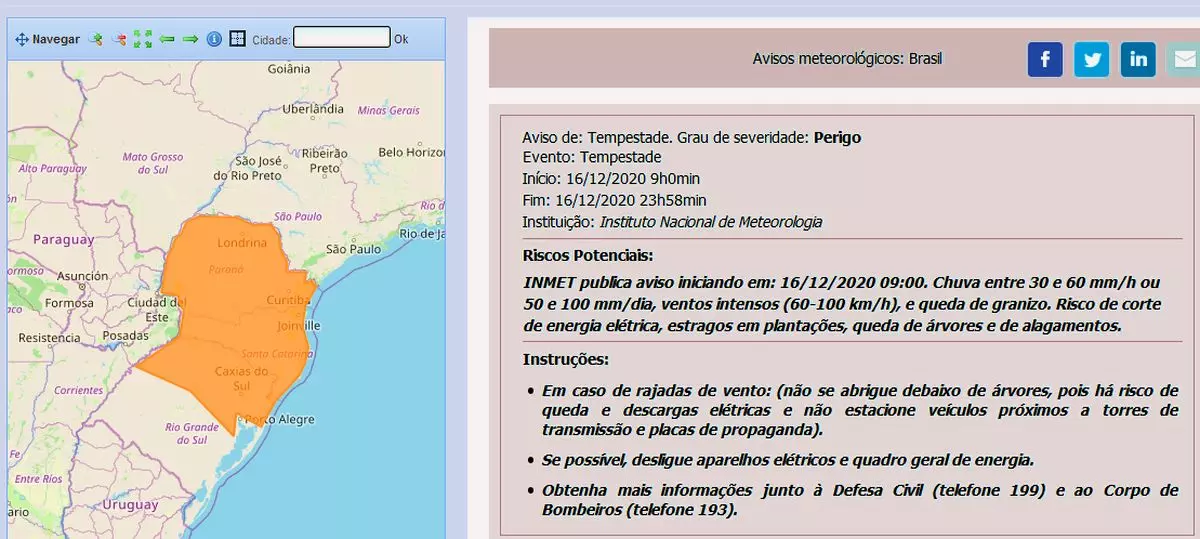Viewport: 1200px width, 539px height.
Task: Click Curitiba on the map
Action: [290, 300]
